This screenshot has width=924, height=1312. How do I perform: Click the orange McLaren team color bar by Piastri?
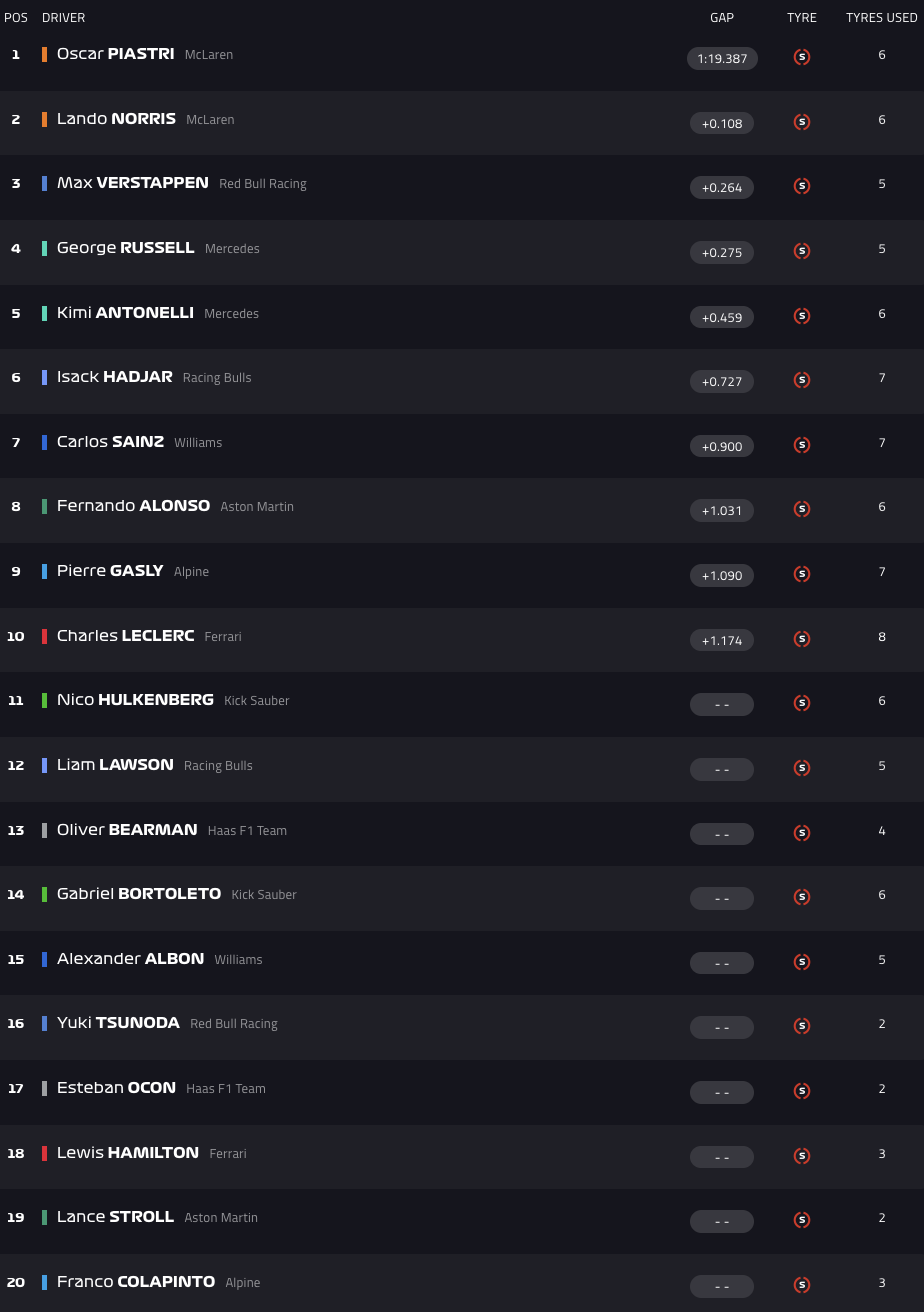coord(44,54)
